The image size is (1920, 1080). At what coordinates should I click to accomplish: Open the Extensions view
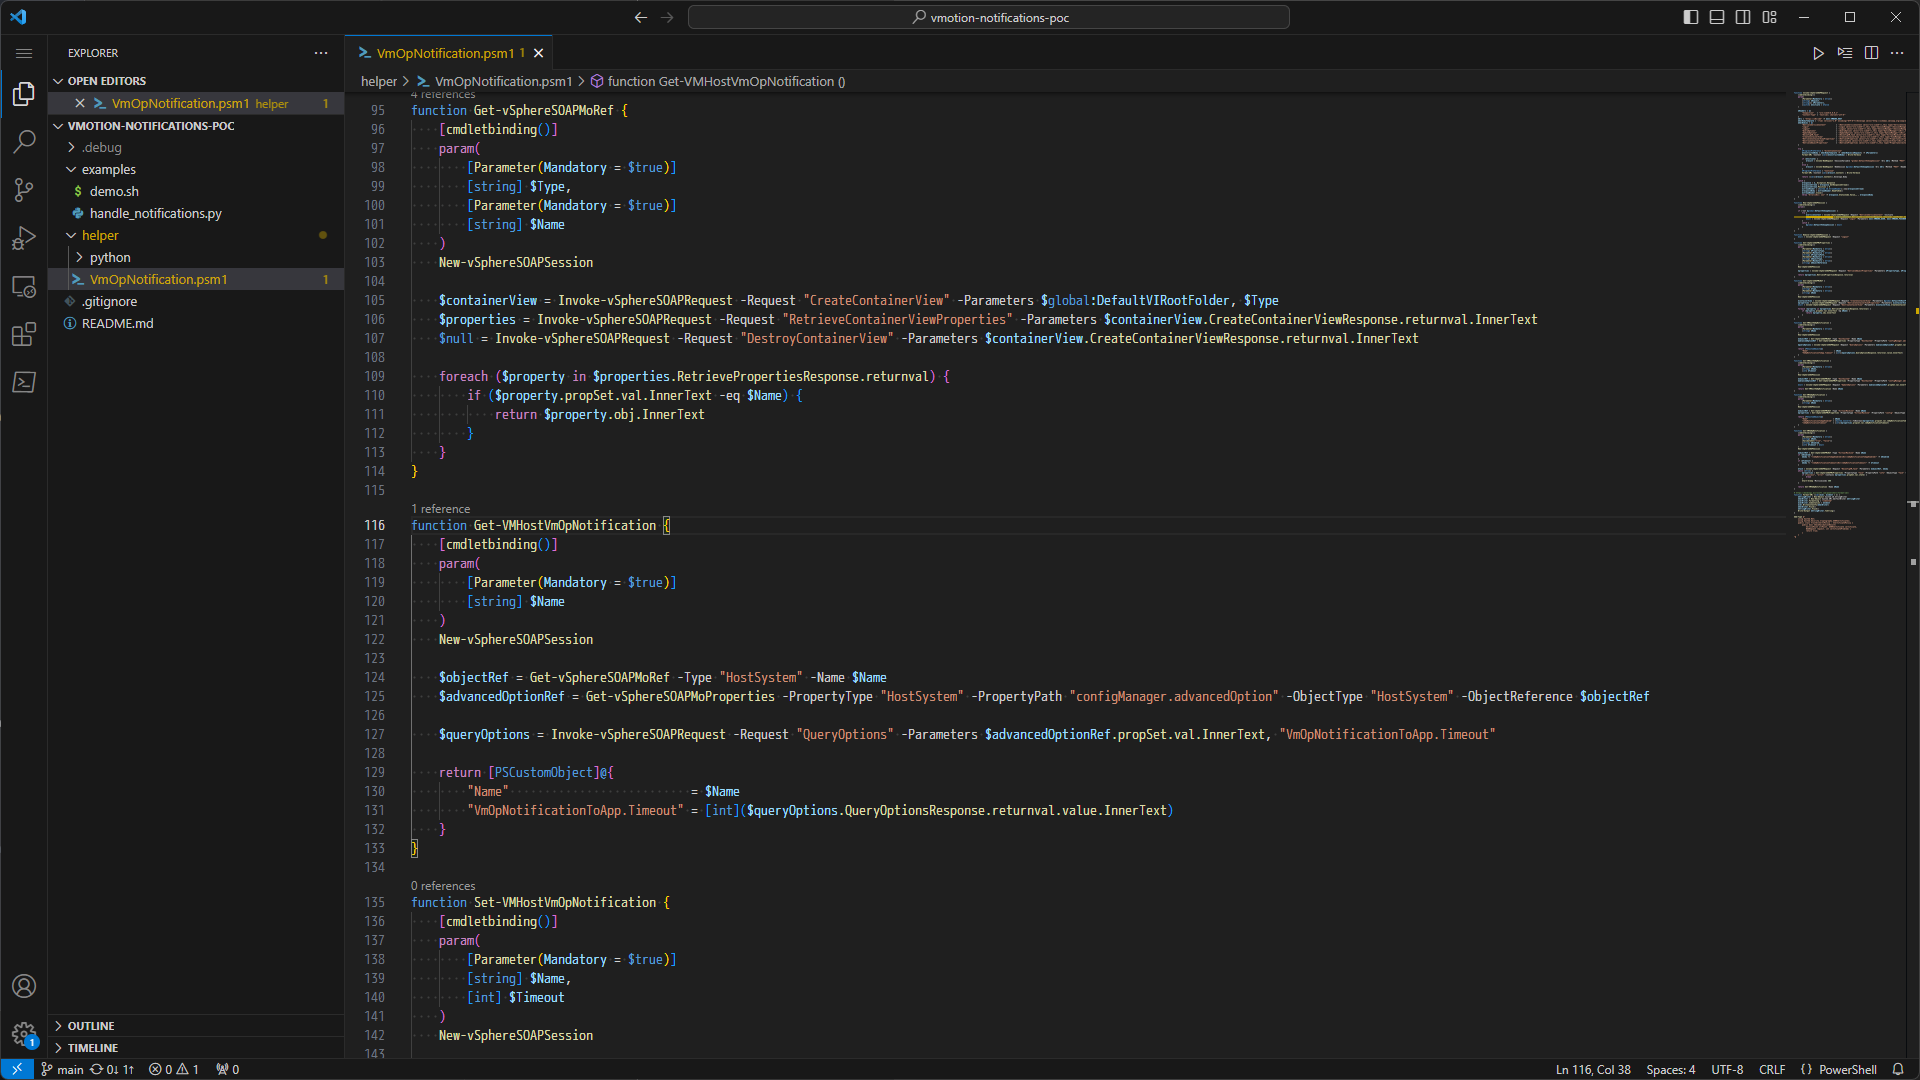(24, 334)
